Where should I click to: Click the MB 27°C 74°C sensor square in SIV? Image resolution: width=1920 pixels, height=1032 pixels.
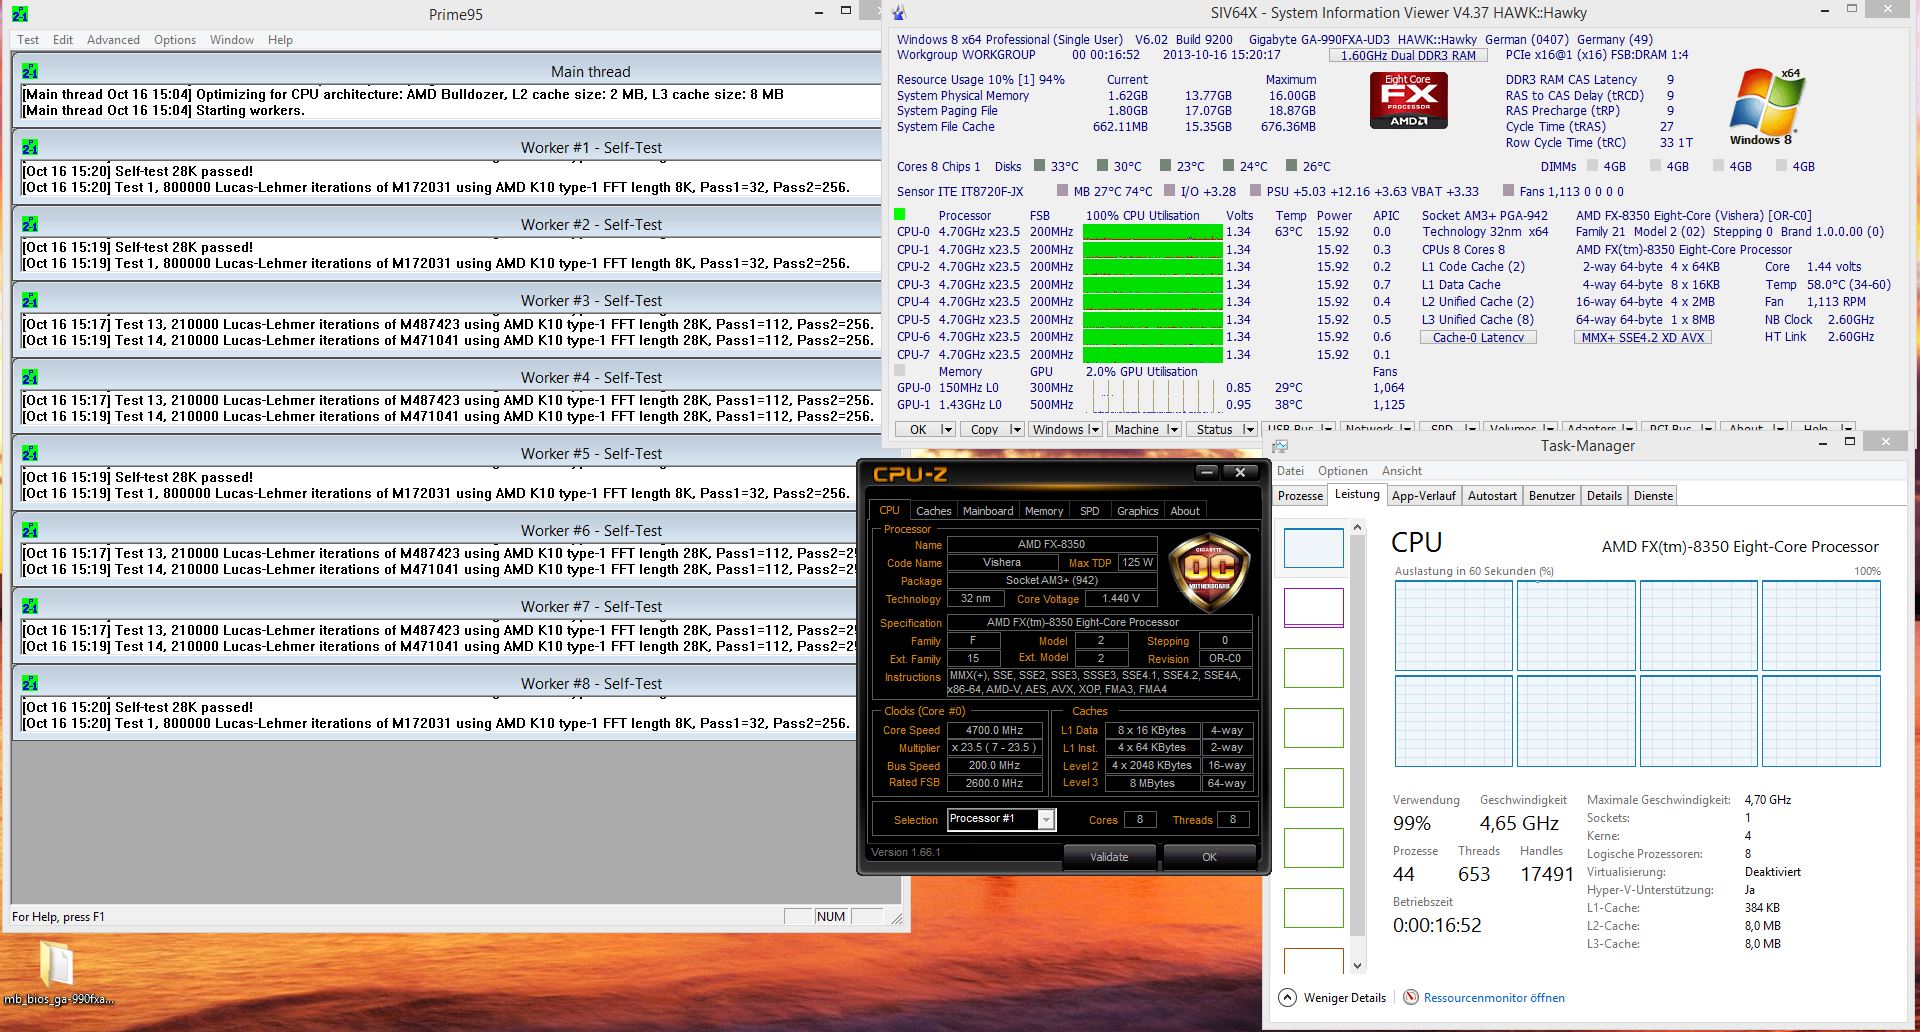pos(1062,191)
